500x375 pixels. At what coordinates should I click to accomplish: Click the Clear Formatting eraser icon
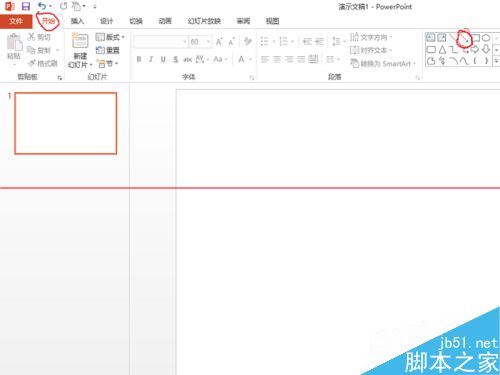pyautogui.click(x=248, y=41)
